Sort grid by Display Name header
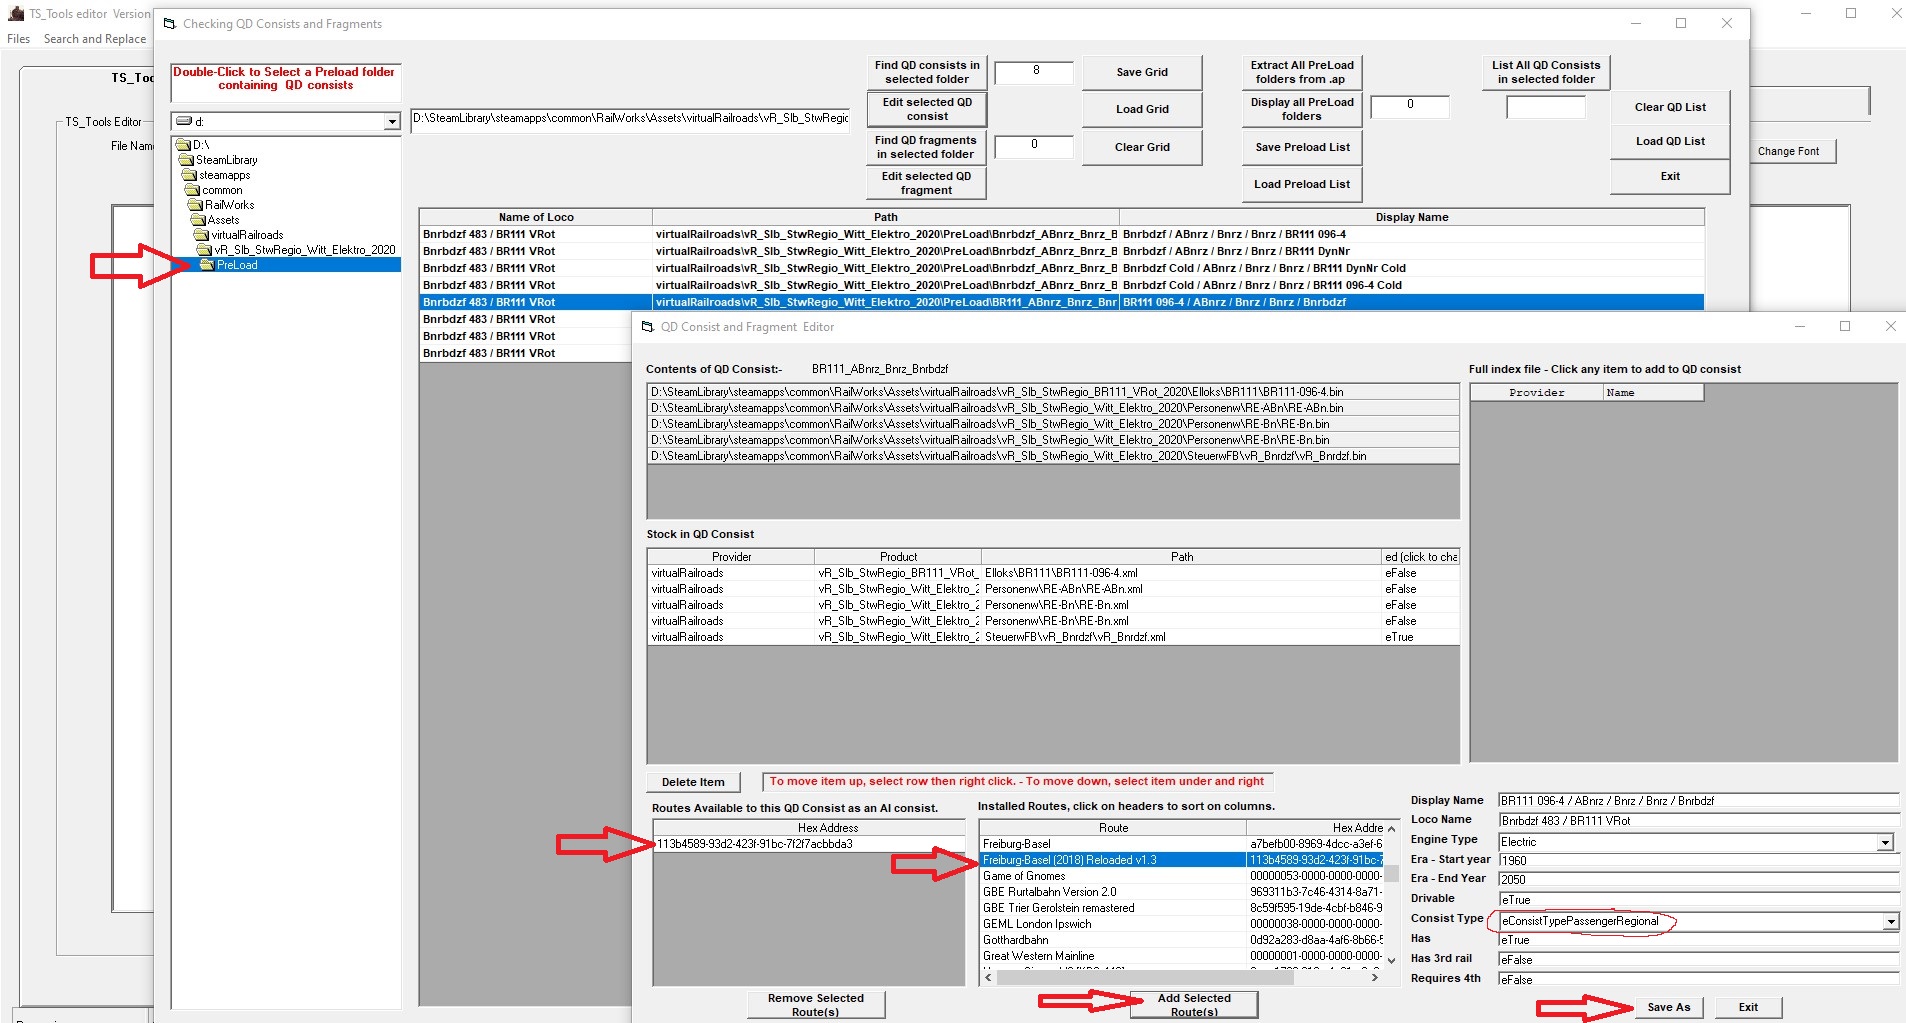 (x=1411, y=217)
